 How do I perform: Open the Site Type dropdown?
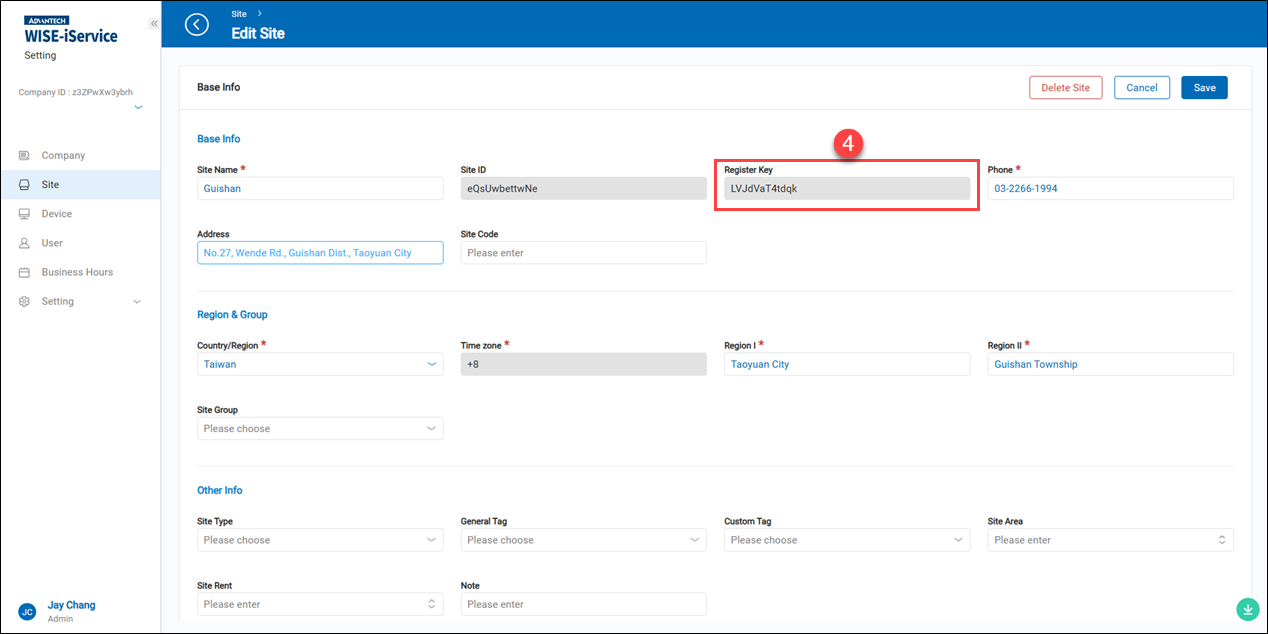[320, 540]
